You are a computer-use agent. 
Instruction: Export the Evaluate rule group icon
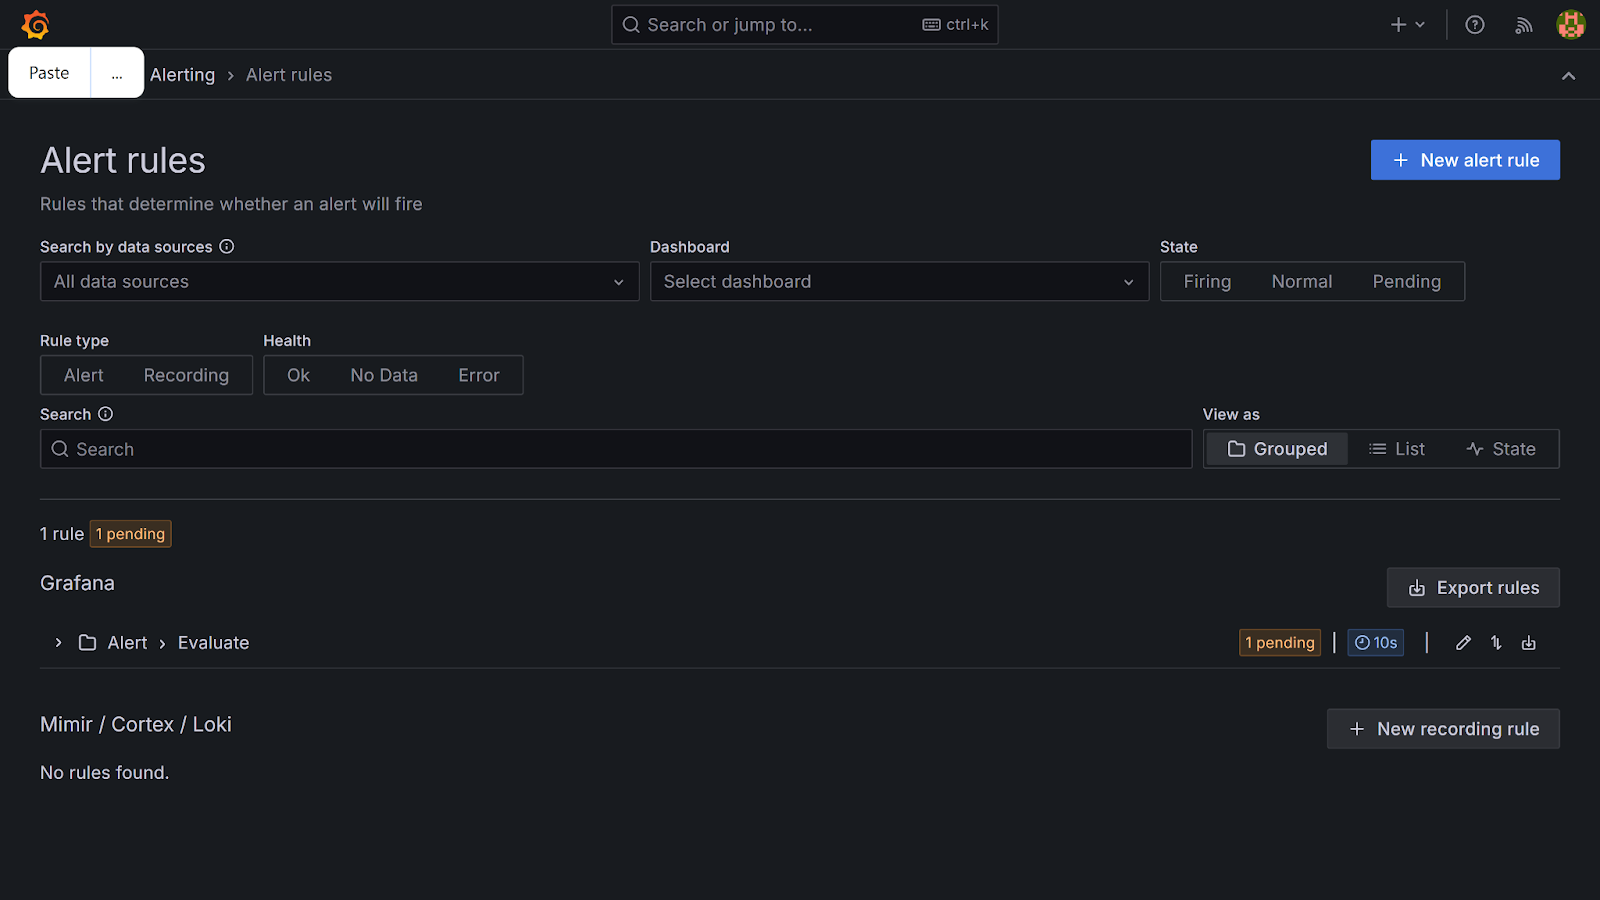point(1529,643)
